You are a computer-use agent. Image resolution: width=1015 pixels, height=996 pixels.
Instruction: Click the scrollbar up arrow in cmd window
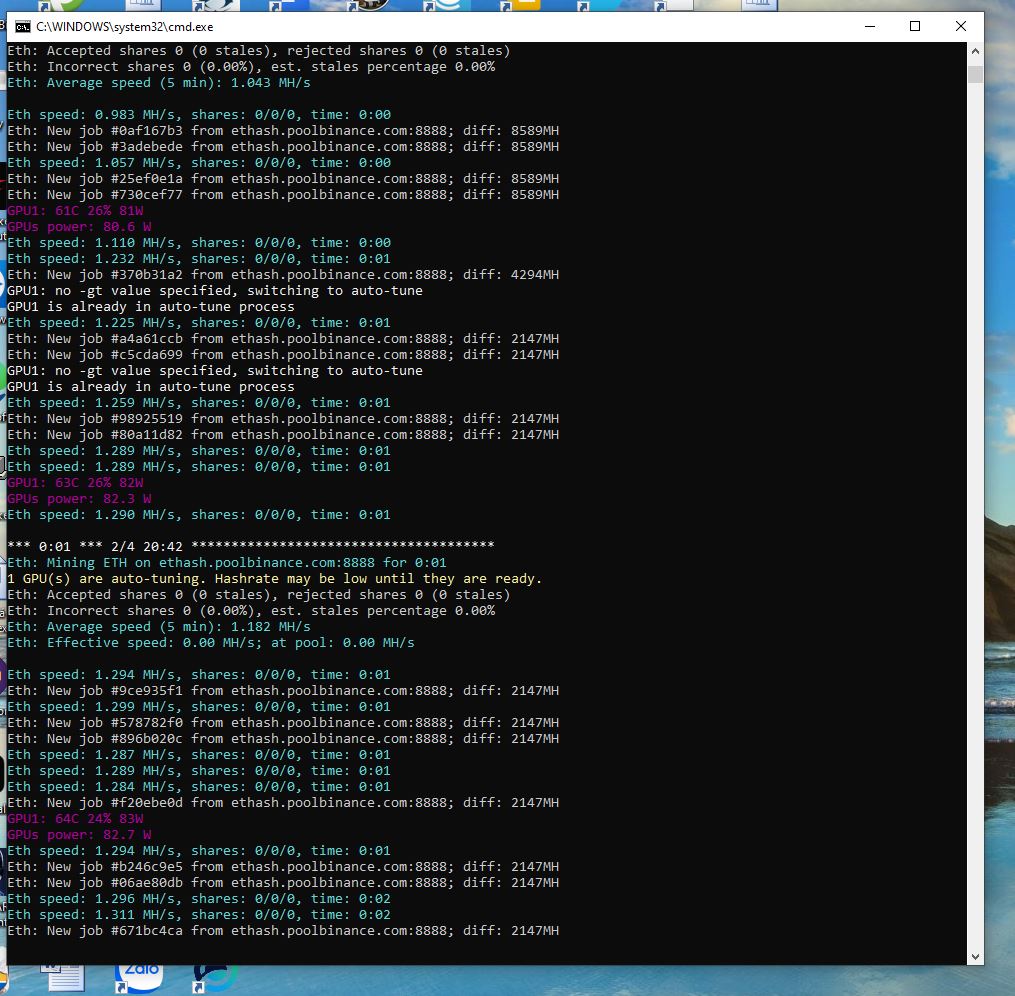pyautogui.click(x=975, y=50)
